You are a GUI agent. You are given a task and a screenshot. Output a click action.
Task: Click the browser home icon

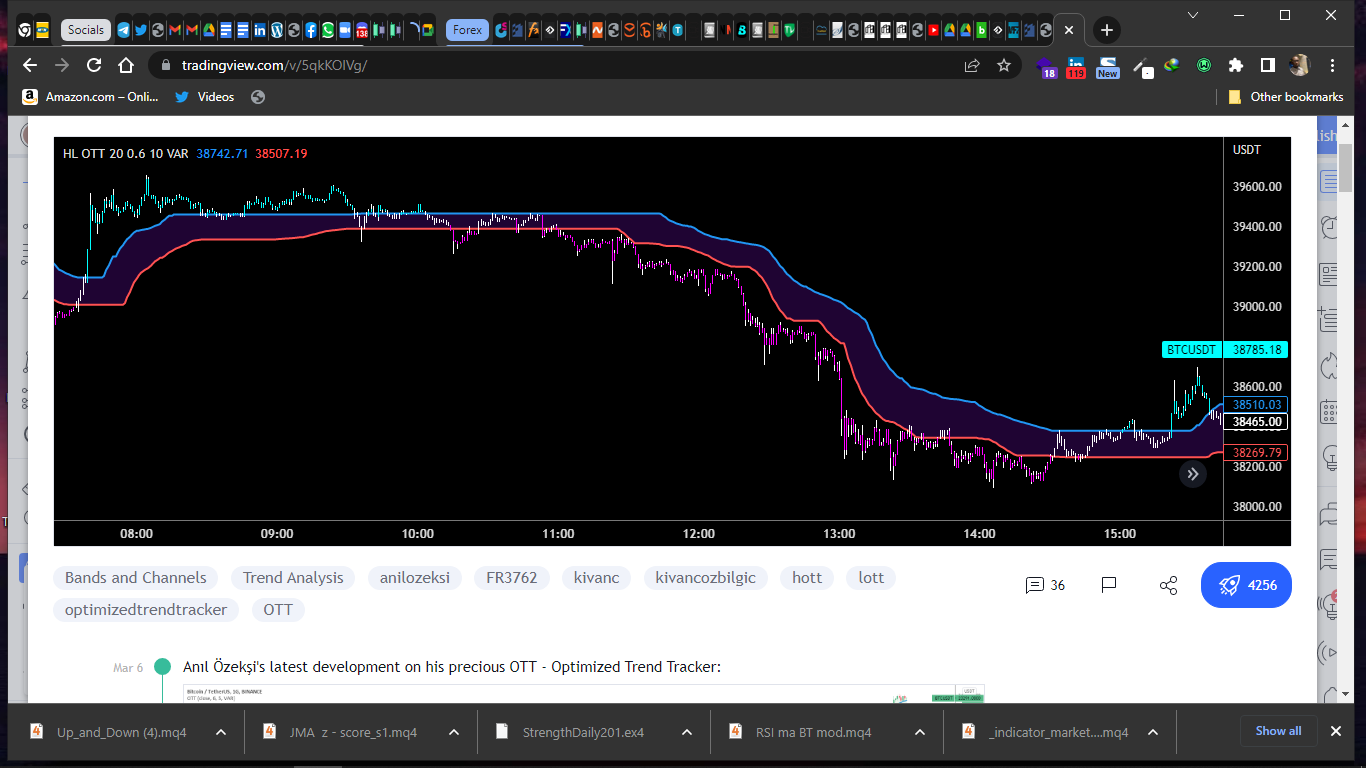[x=126, y=65]
